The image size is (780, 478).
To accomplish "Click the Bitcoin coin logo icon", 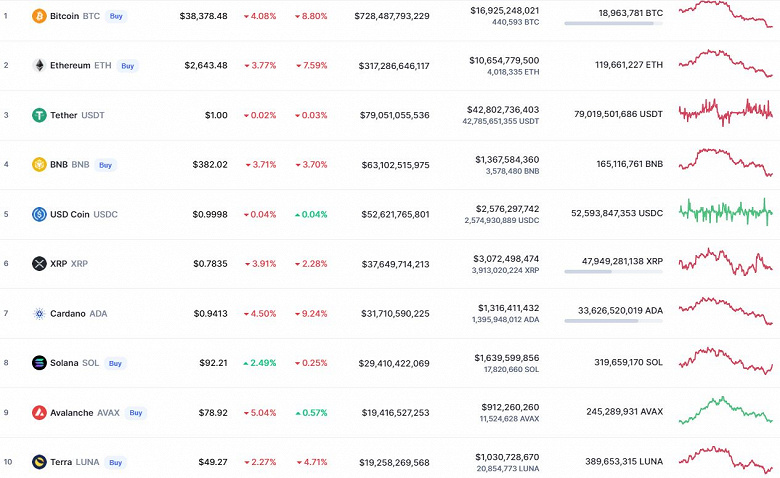I will pos(39,16).
